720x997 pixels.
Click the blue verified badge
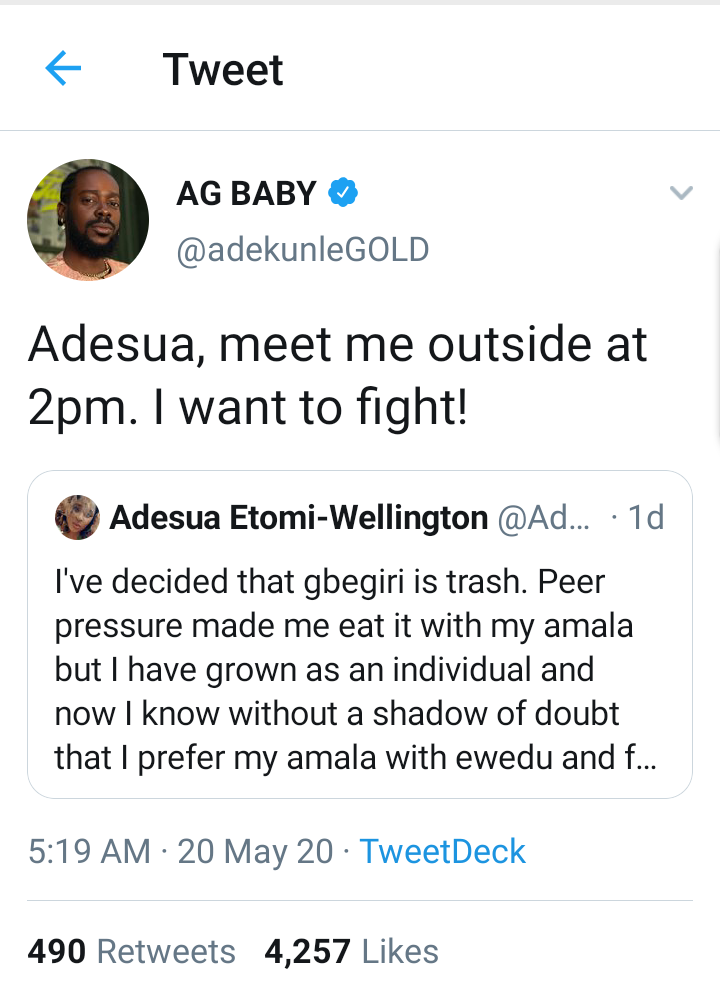coord(344,192)
